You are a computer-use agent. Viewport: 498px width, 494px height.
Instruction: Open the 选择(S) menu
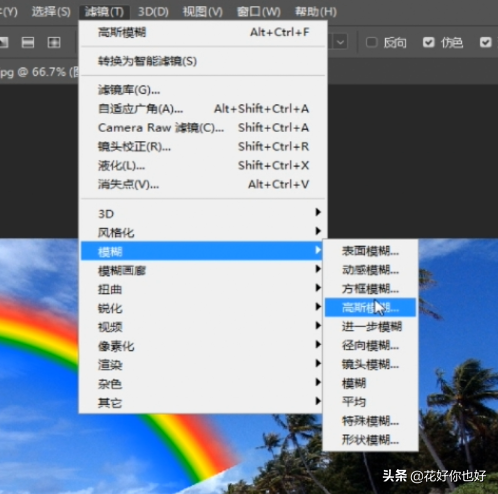click(x=51, y=12)
